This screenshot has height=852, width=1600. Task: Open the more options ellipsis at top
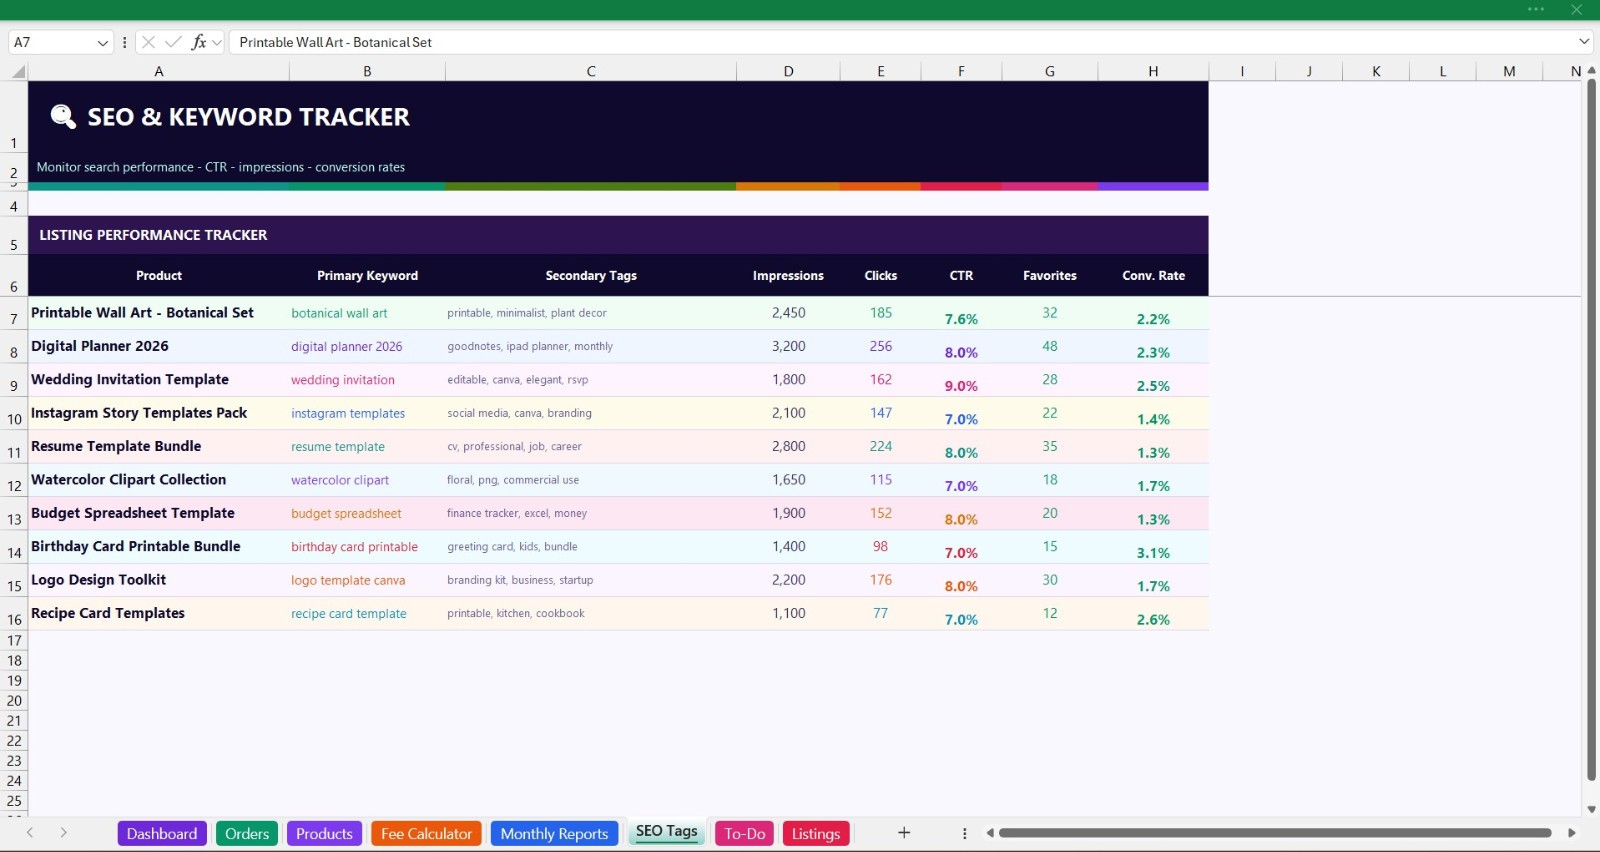click(1536, 9)
